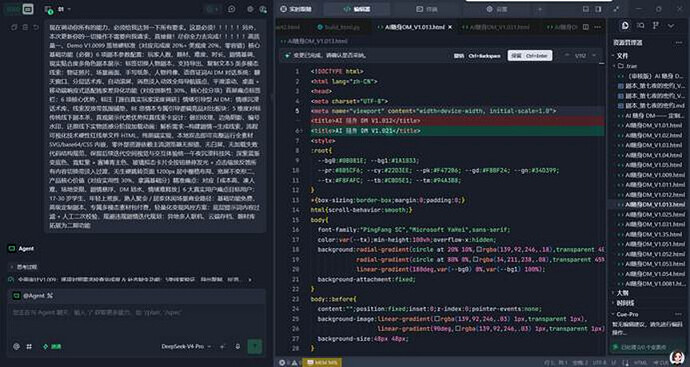Switch to the 编辑器 editor tab

tap(356, 9)
